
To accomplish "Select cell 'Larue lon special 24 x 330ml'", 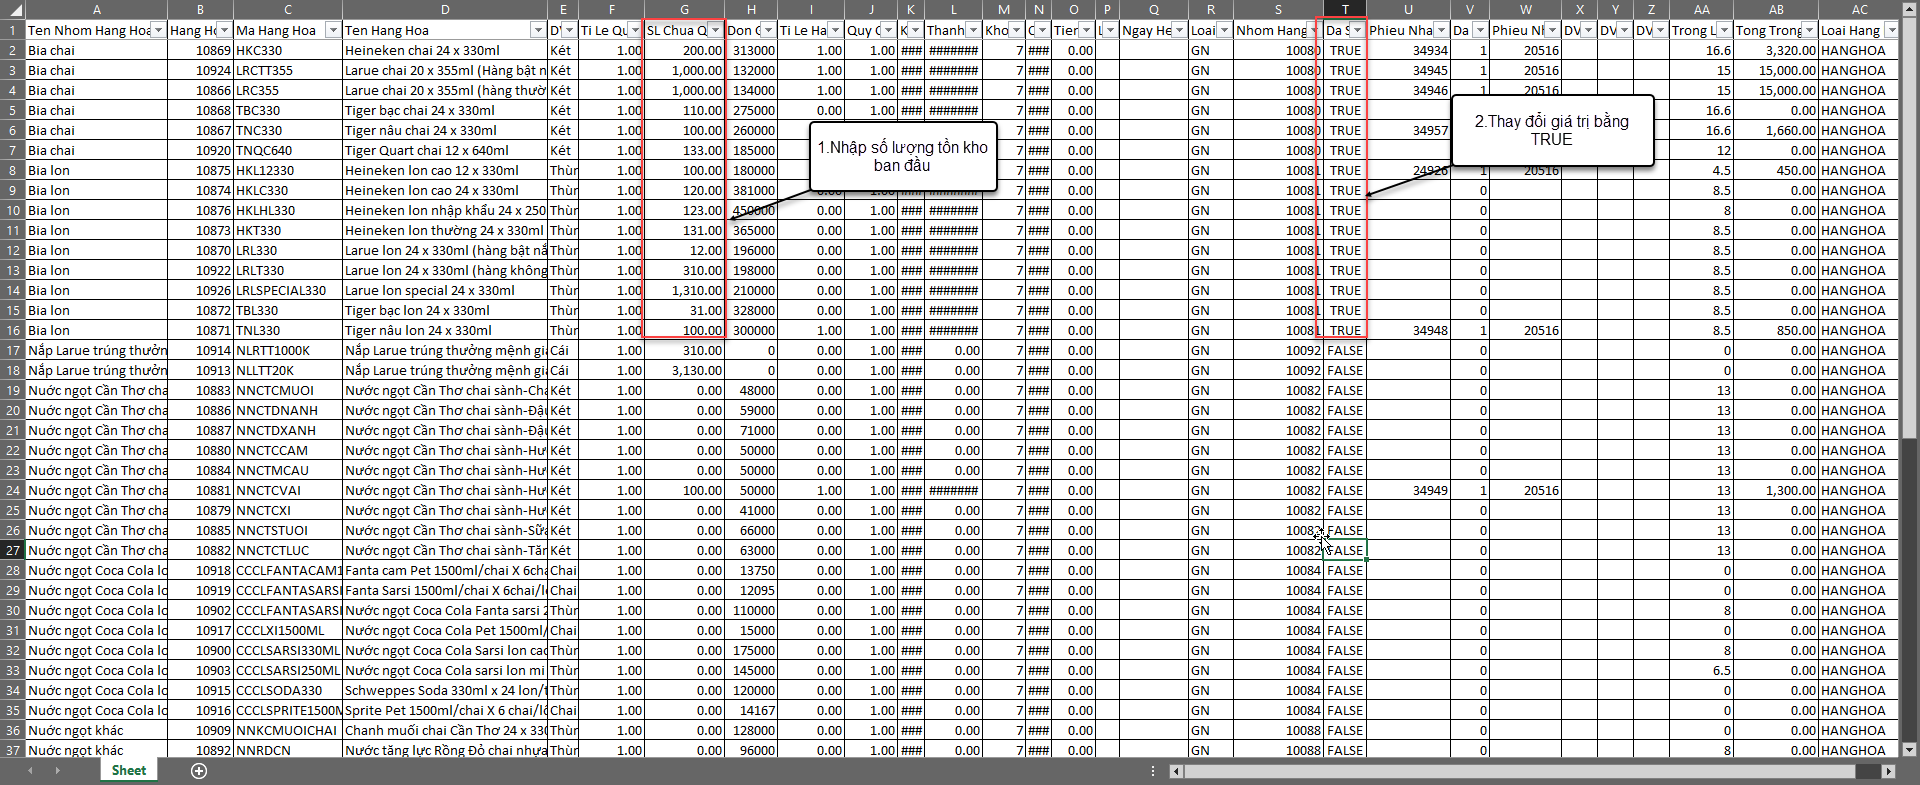I will point(445,290).
